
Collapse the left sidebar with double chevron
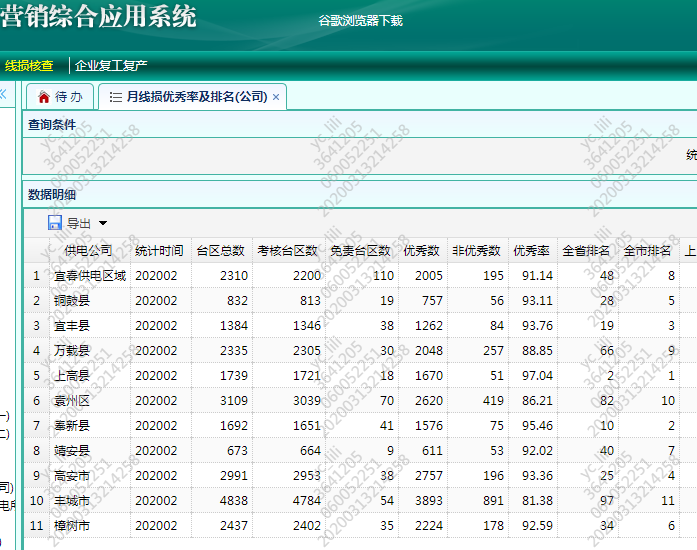(3, 94)
